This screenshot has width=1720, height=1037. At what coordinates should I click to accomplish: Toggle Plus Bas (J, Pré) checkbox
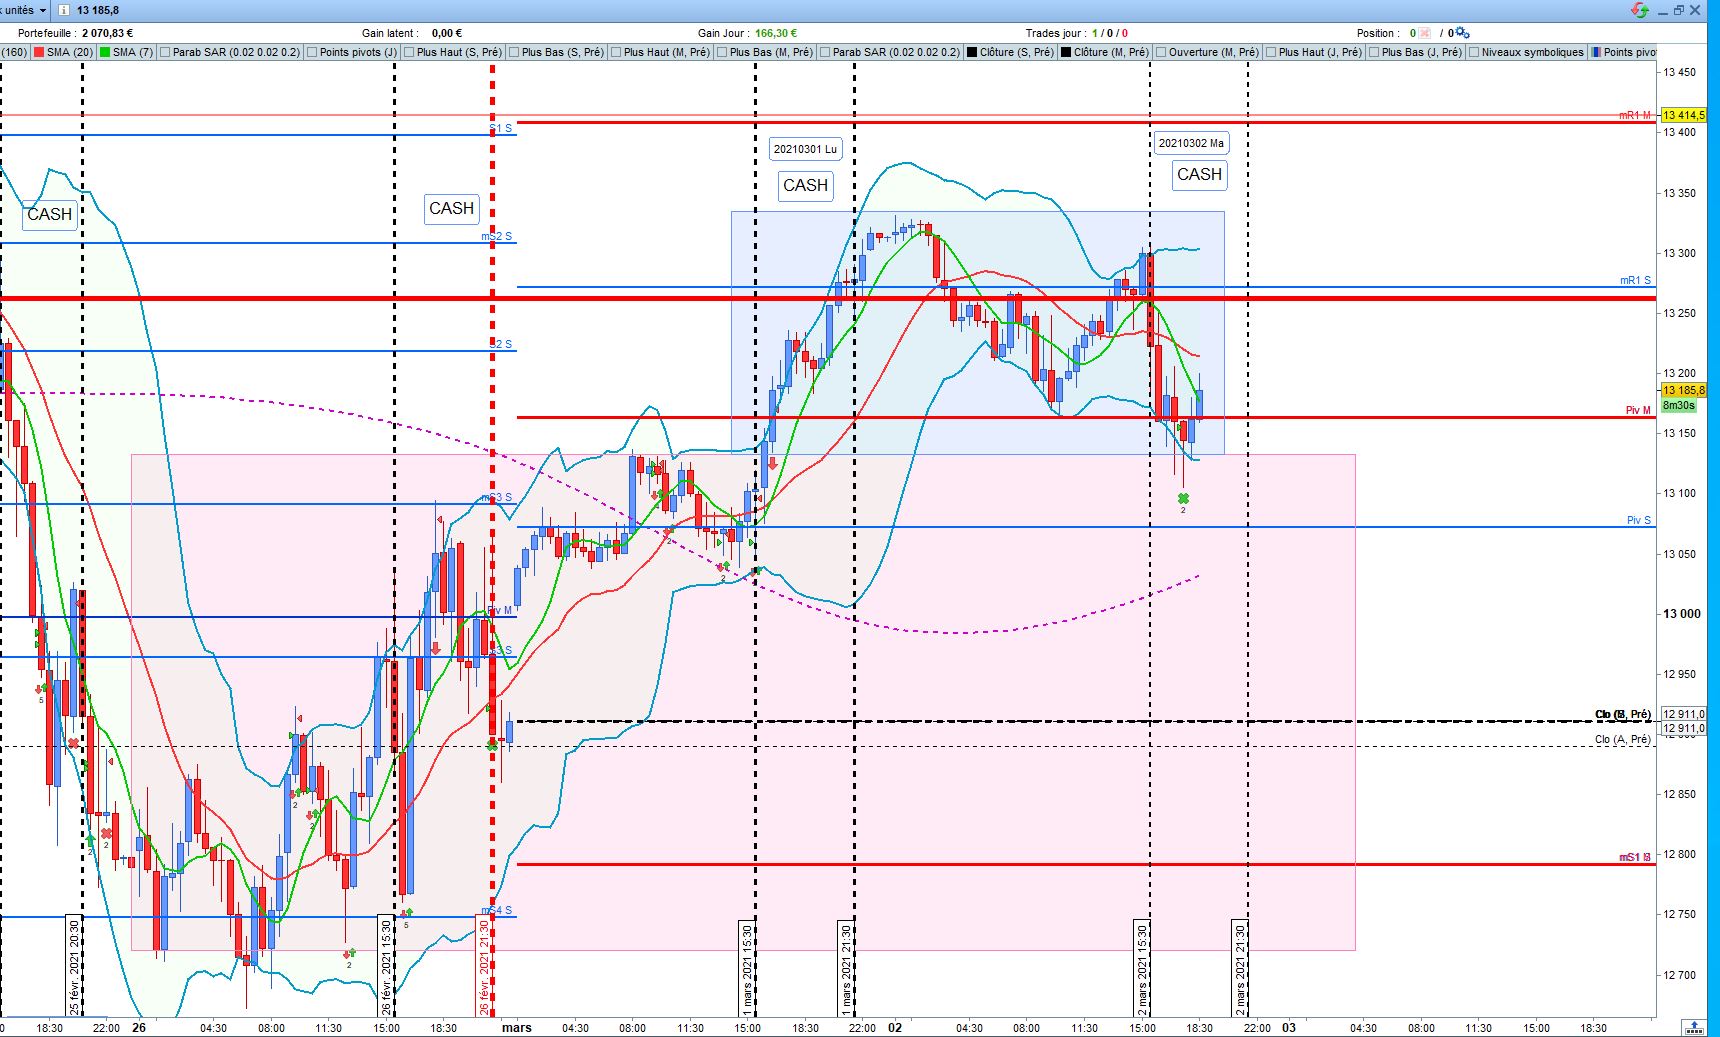coord(1374,52)
